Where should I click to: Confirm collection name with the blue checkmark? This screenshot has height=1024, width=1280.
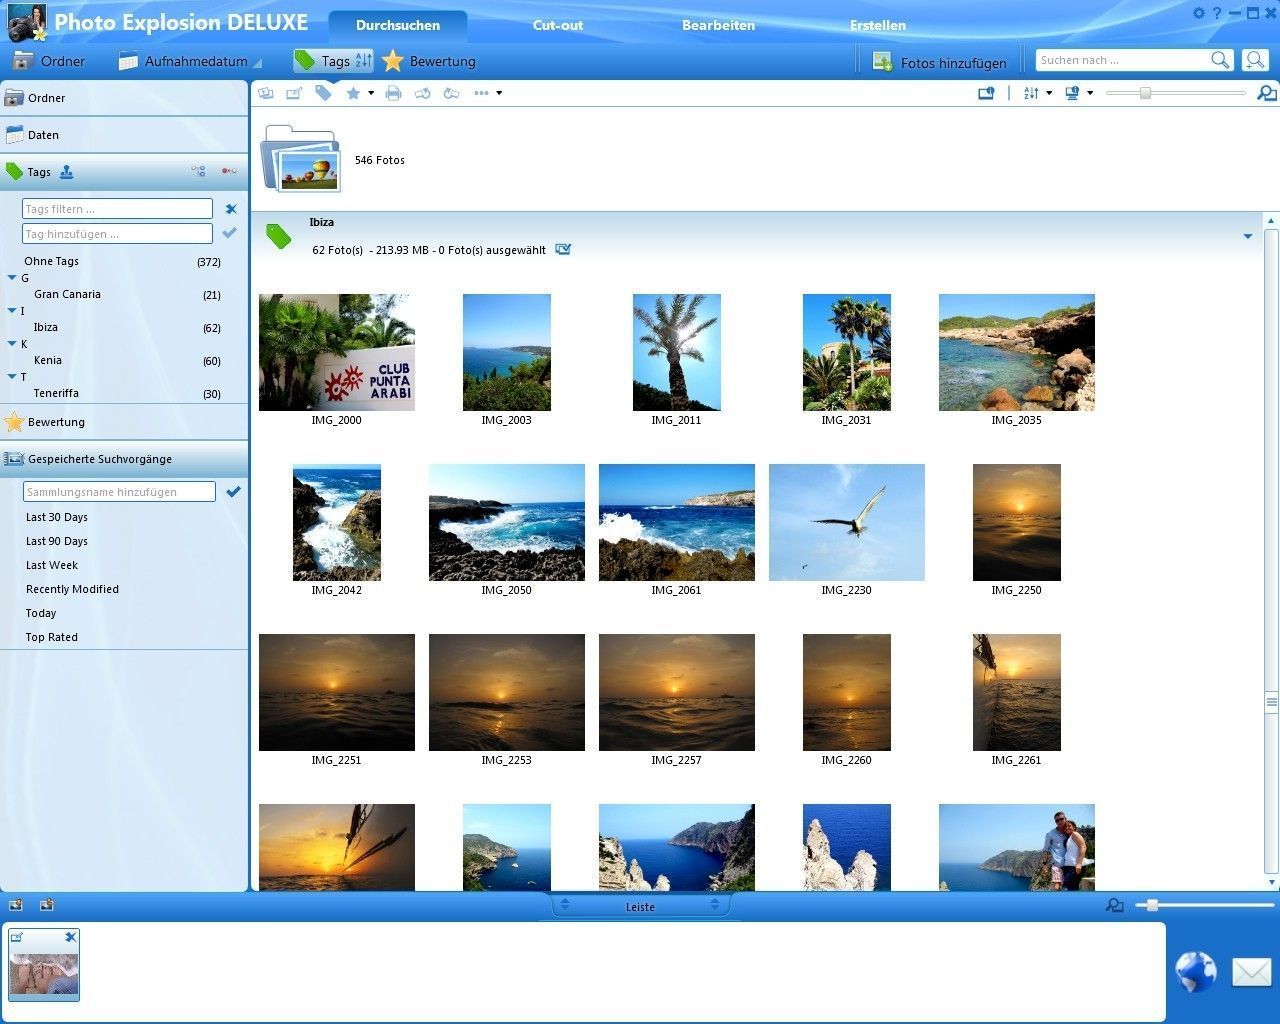(x=233, y=492)
